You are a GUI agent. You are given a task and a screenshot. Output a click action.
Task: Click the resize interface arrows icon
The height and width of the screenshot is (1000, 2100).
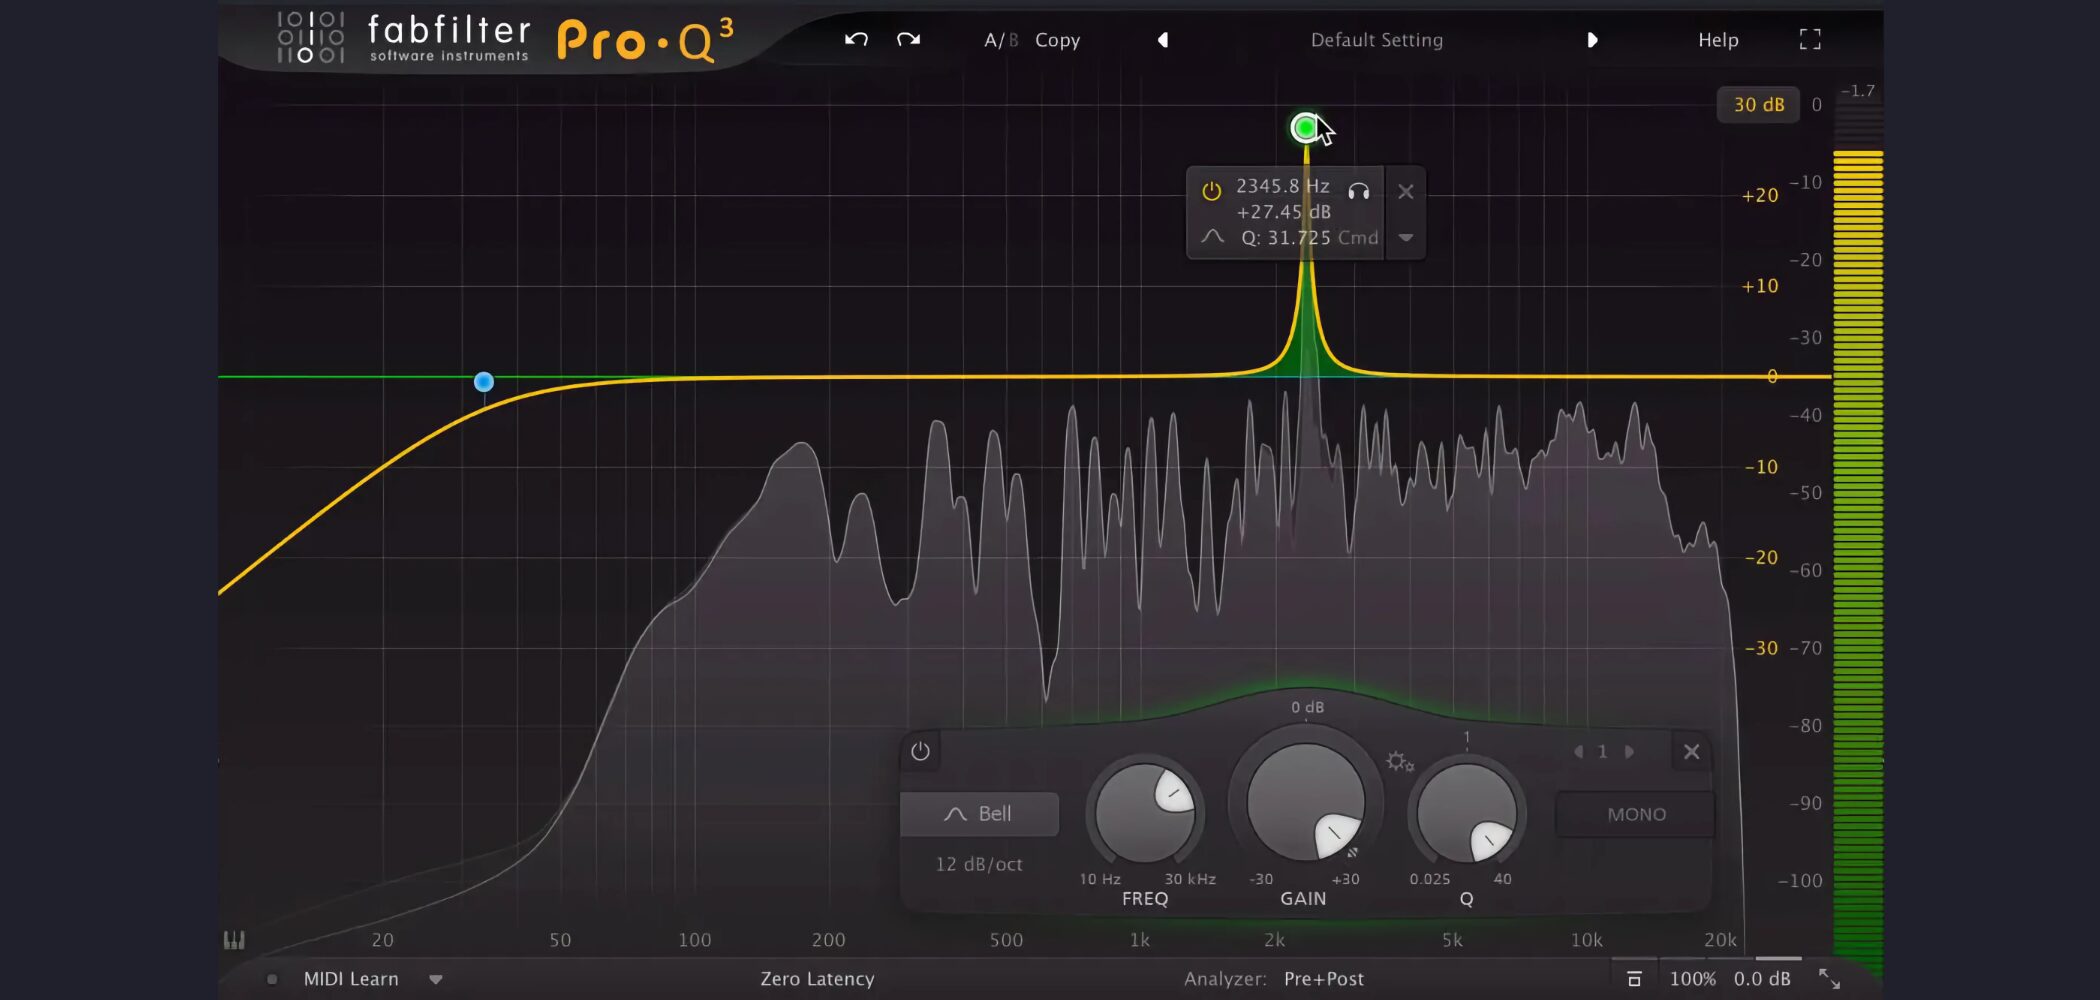pyautogui.click(x=1829, y=979)
